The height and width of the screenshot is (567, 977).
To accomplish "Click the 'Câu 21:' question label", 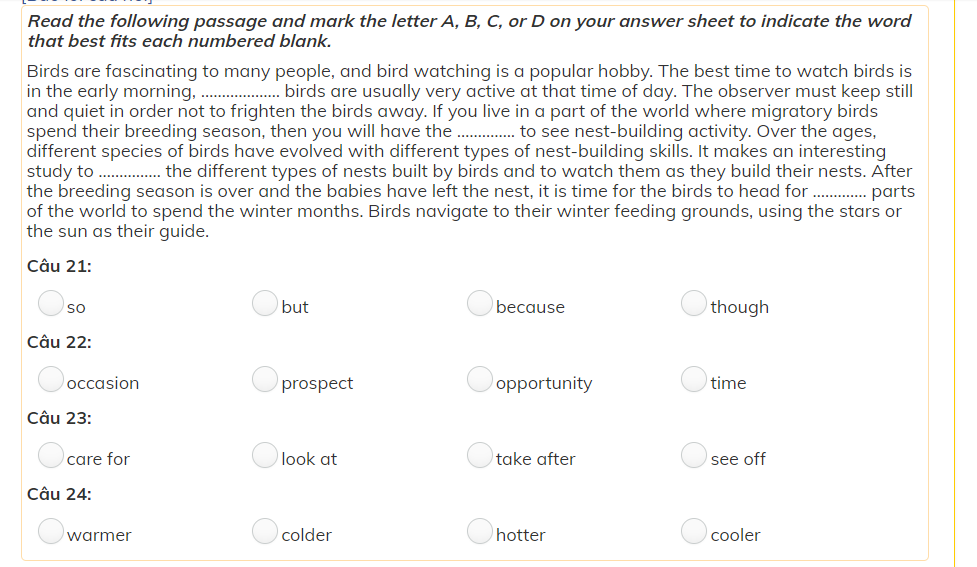I will pos(60,266).
